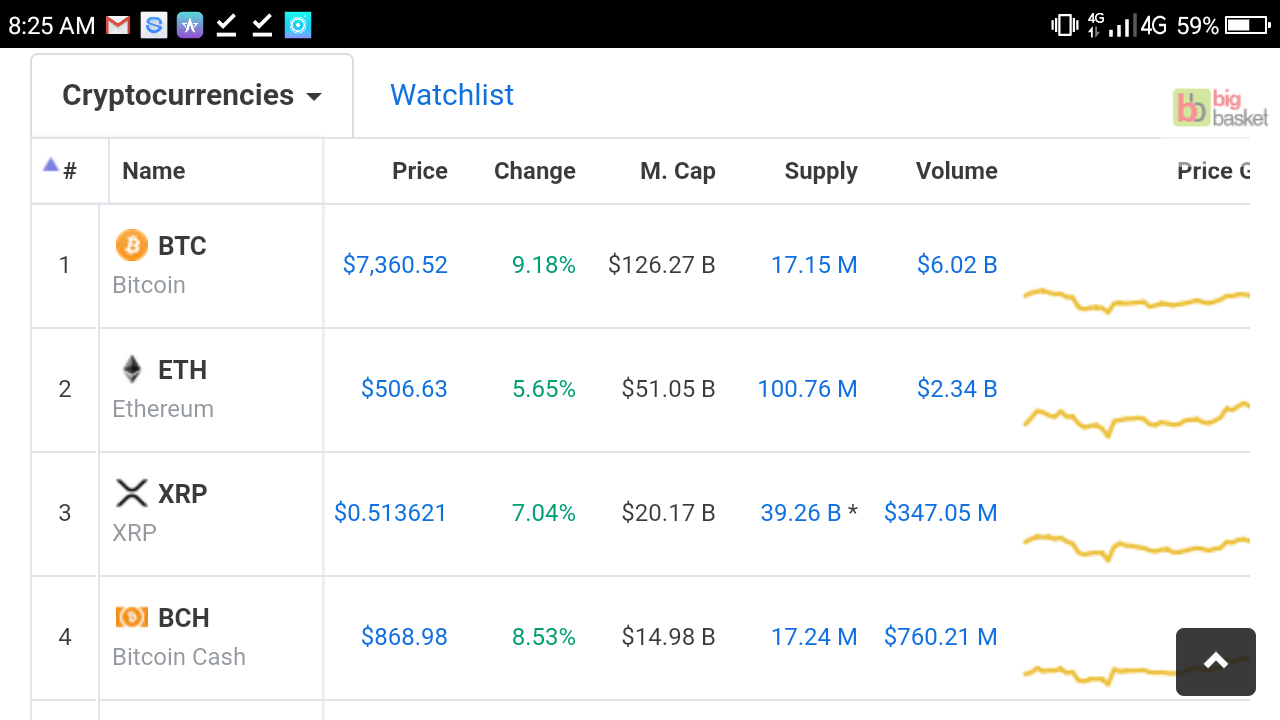Tap the Bitcoin Cash logo icon

pyautogui.click(x=131, y=617)
